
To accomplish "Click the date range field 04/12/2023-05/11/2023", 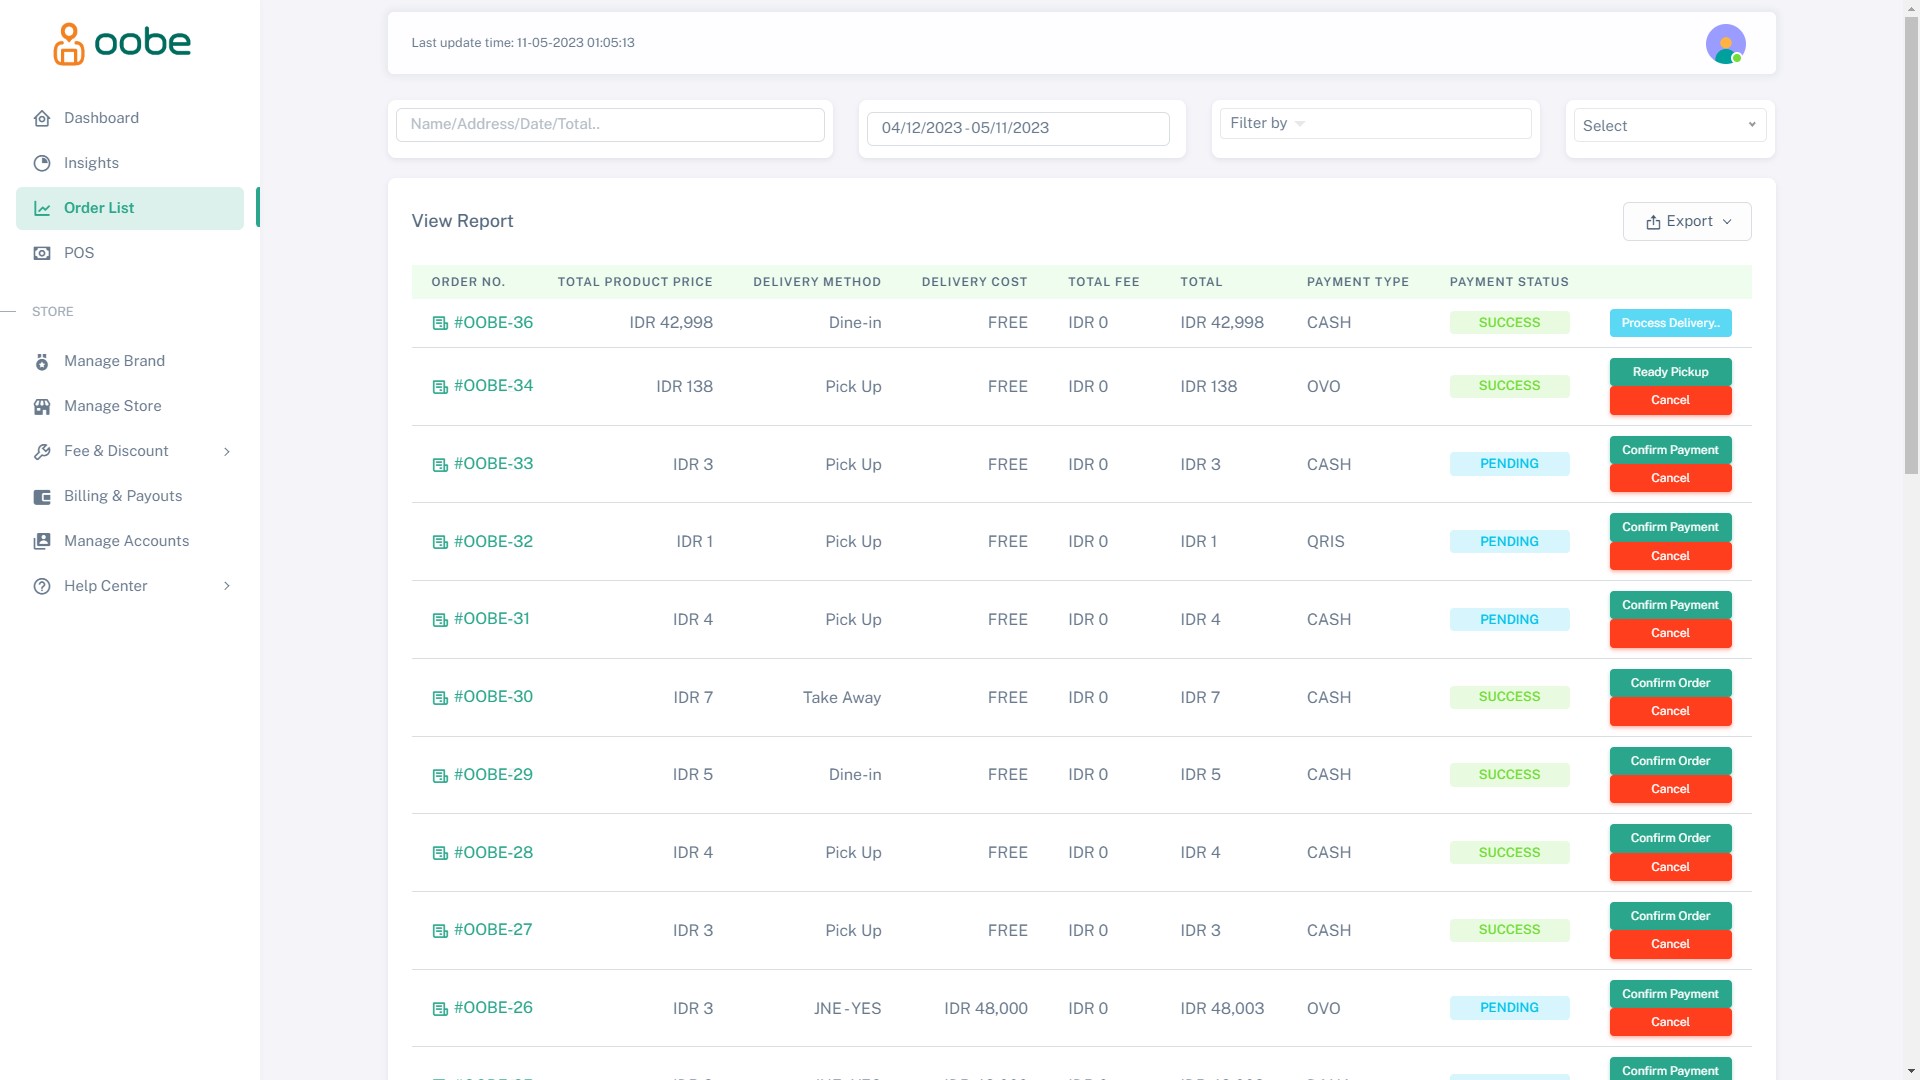I will click(x=1018, y=128).
